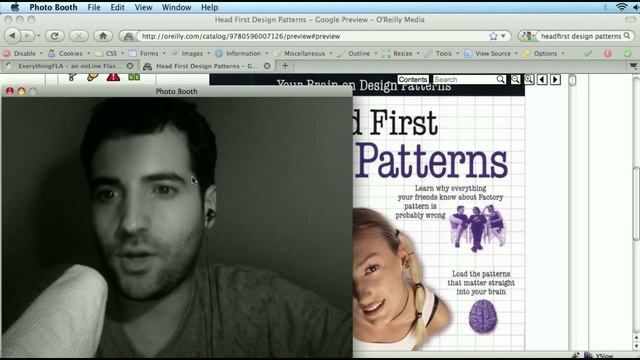The image size is (640, 360).
Task: Open the File menu
Action: [x=94, y=7]
